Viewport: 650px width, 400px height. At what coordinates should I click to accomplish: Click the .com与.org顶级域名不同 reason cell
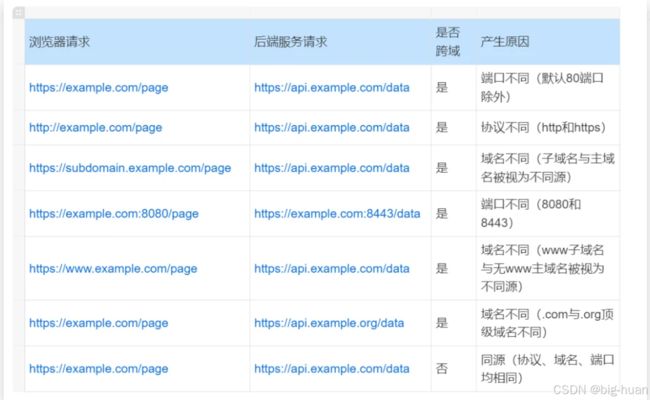pos(548,323)
